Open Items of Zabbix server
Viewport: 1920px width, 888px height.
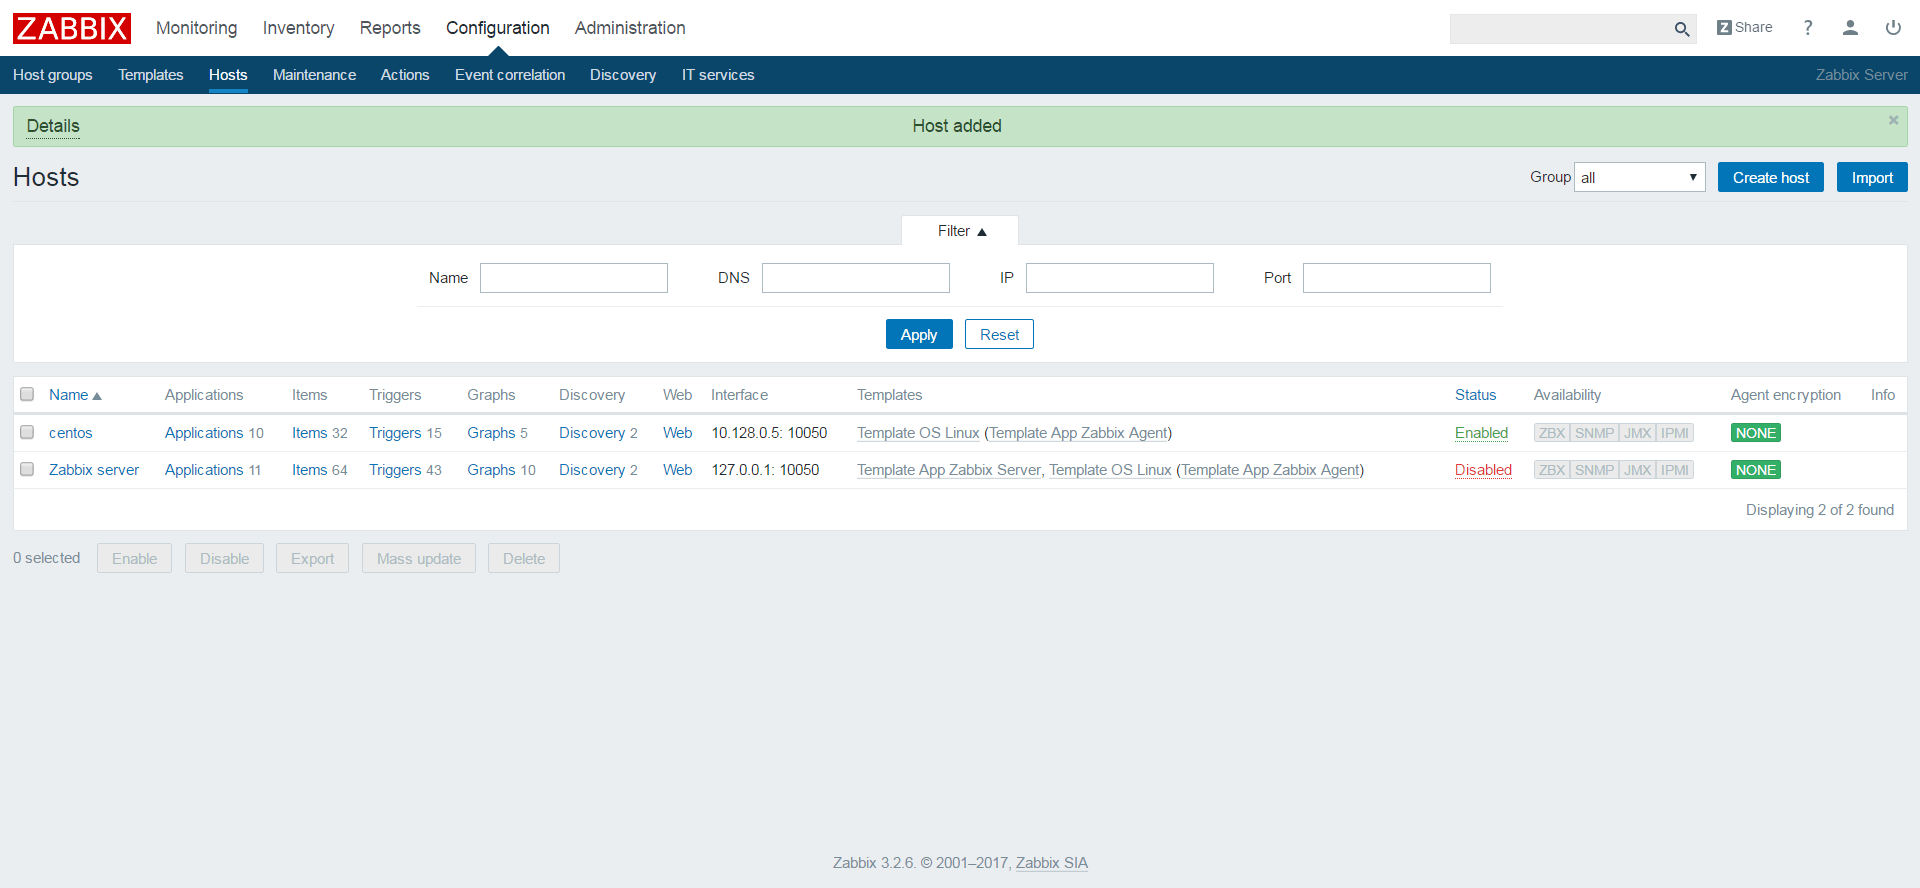[x=309, y=470]
